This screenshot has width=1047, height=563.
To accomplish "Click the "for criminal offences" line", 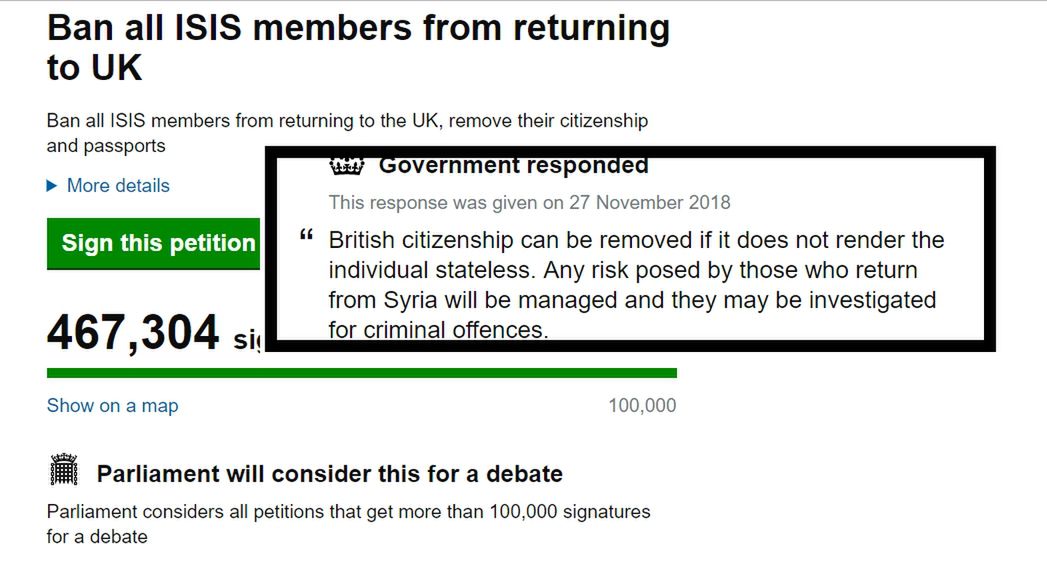I will pos(438,329).
